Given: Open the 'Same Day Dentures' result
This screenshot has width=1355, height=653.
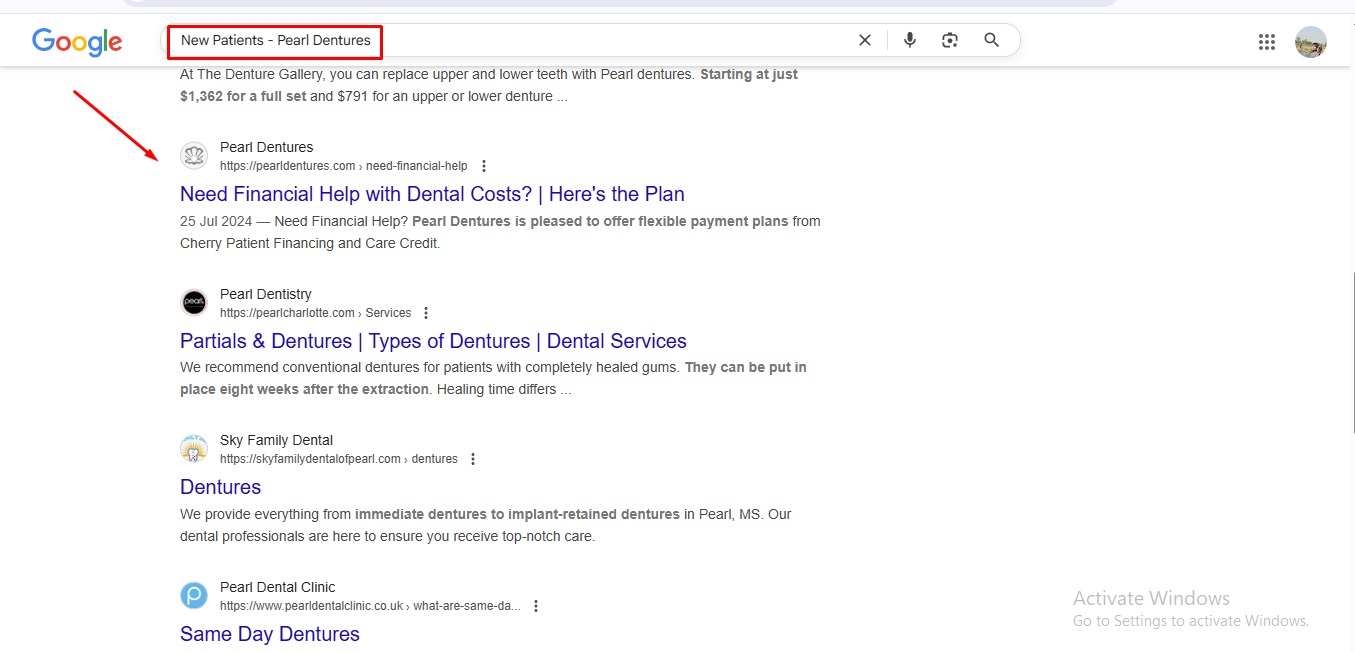Looking at the screenshot, I should (x=270, y=634).
